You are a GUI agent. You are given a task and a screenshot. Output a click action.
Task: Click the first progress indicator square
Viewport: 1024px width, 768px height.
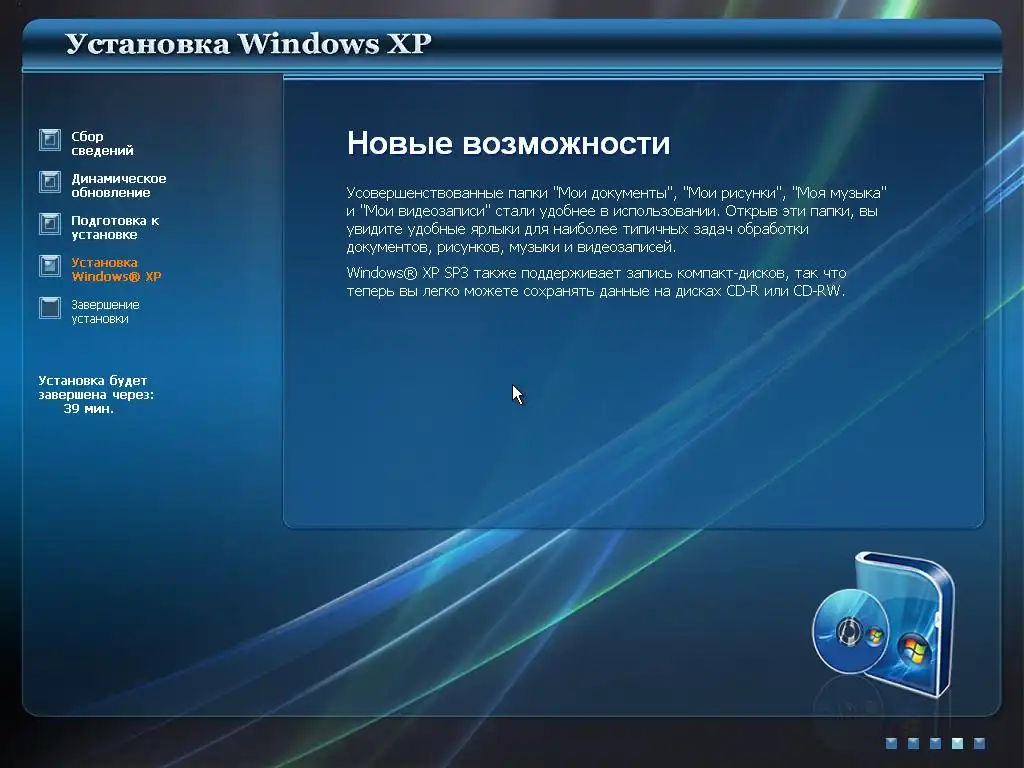pyautogui.click(x=891, y=743)
